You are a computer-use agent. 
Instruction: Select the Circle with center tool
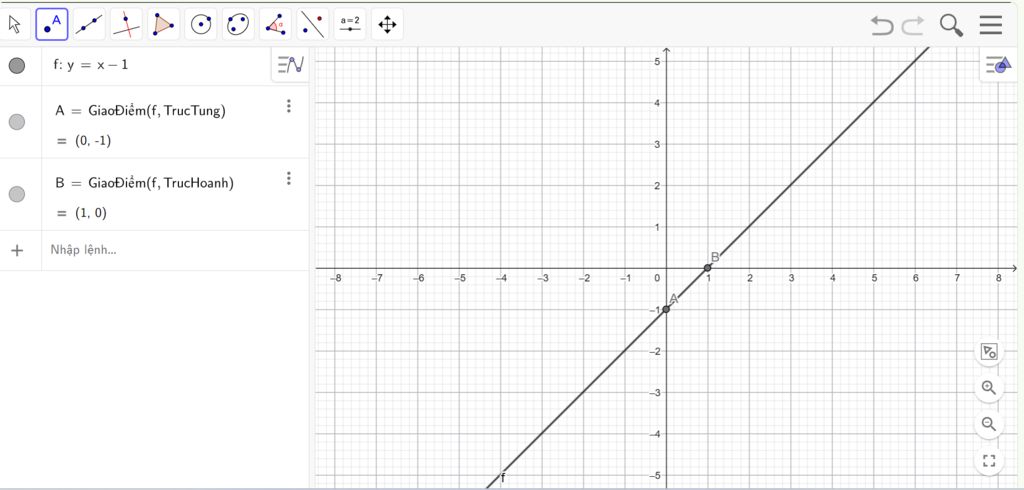(201, 25)
